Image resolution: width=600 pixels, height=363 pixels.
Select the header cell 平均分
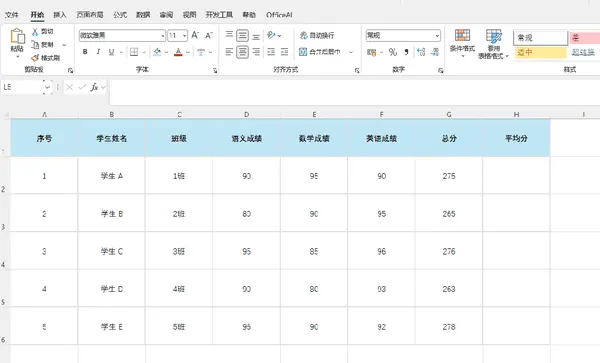516,138
